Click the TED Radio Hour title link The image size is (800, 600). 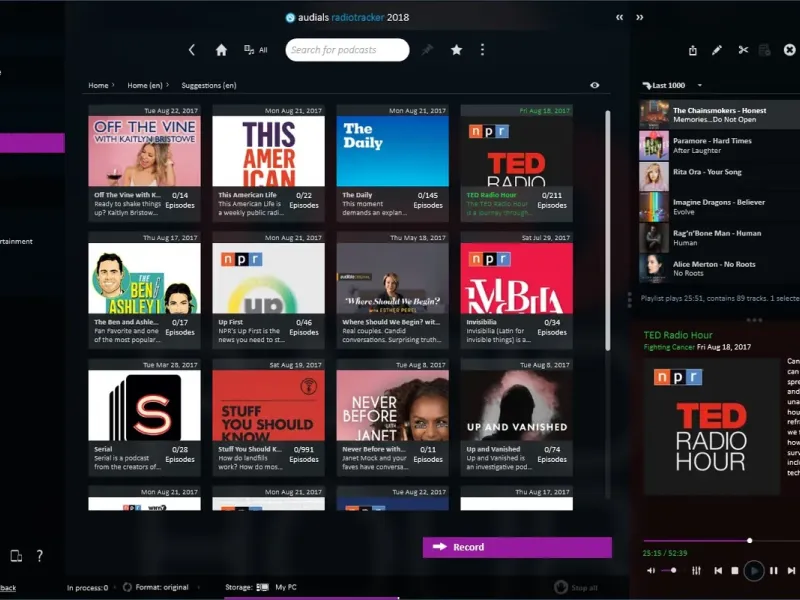pyautogui.click(x=678, y=335)
